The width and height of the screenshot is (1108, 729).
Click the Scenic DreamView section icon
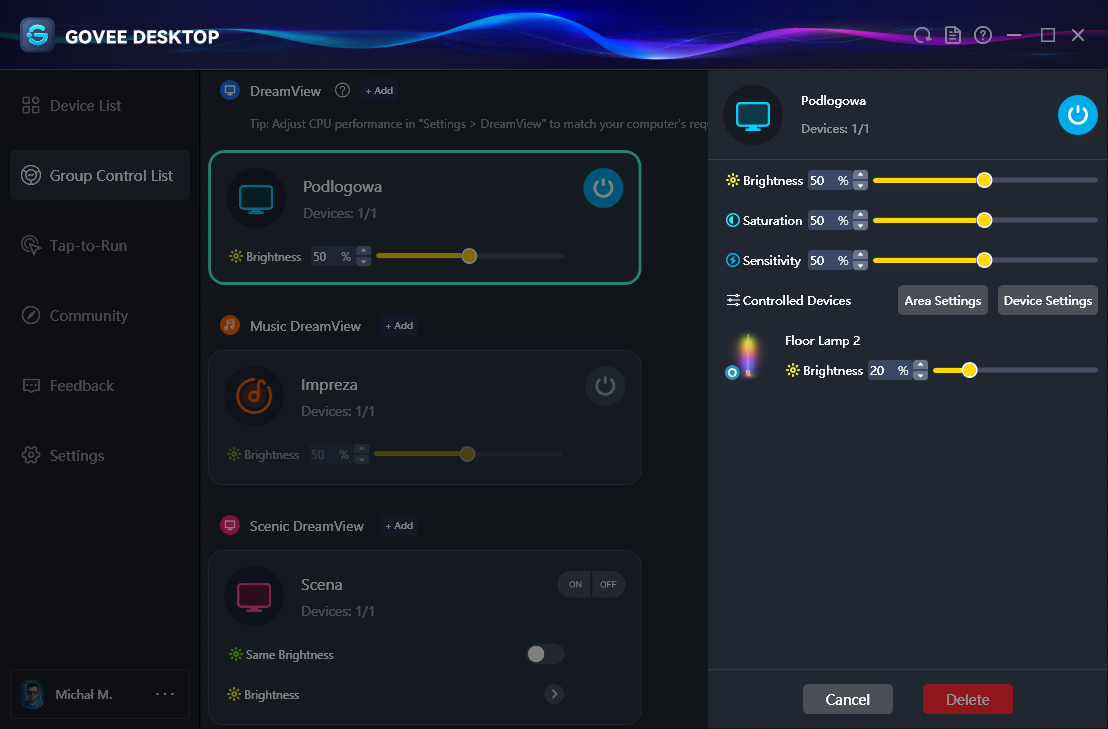230,526
